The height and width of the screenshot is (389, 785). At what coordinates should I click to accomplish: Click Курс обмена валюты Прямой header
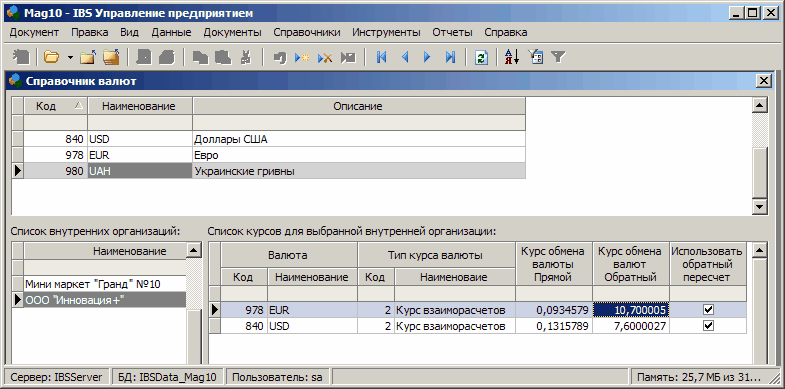click(x=554, y=264)
